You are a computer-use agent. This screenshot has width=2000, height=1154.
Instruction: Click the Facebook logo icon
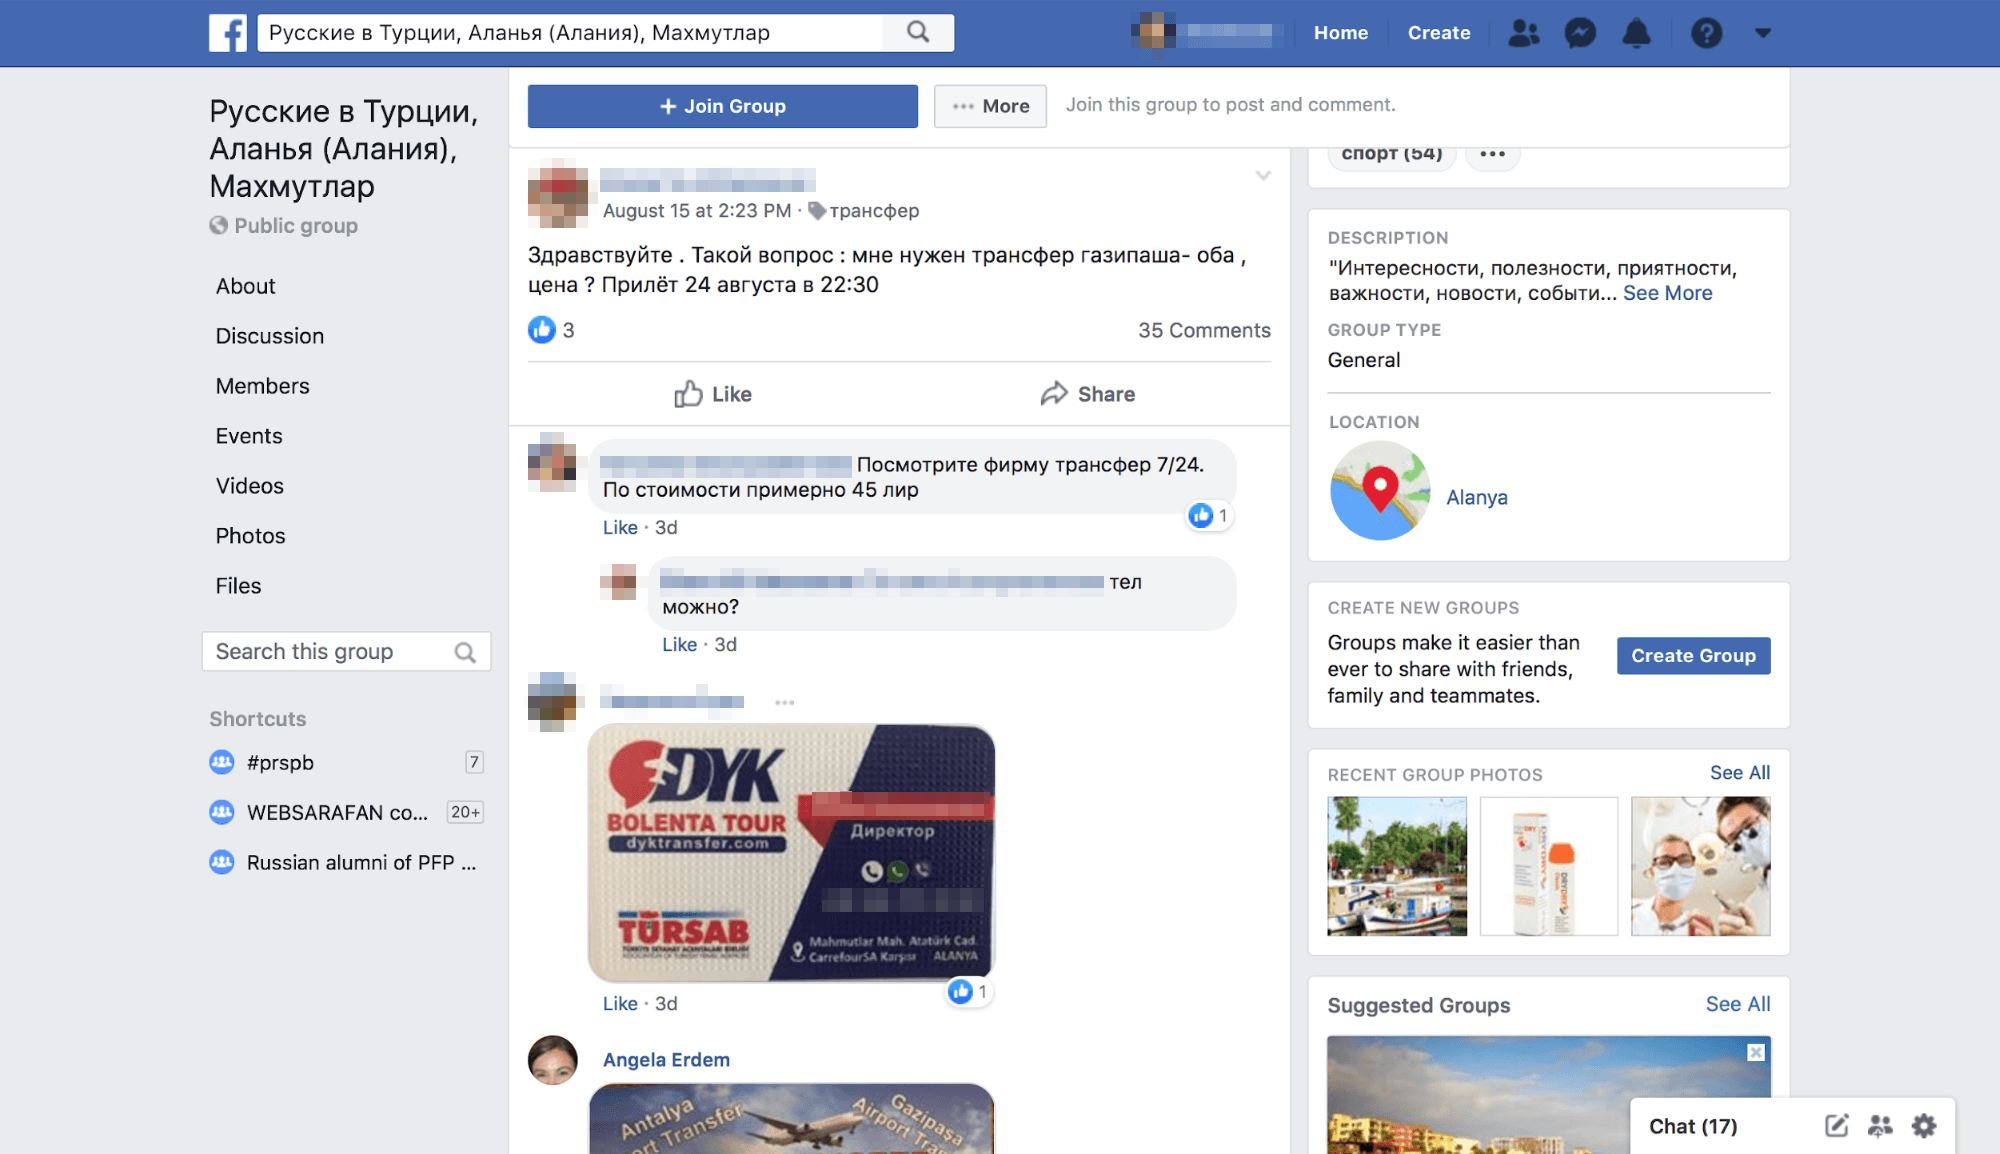(228, 33)
